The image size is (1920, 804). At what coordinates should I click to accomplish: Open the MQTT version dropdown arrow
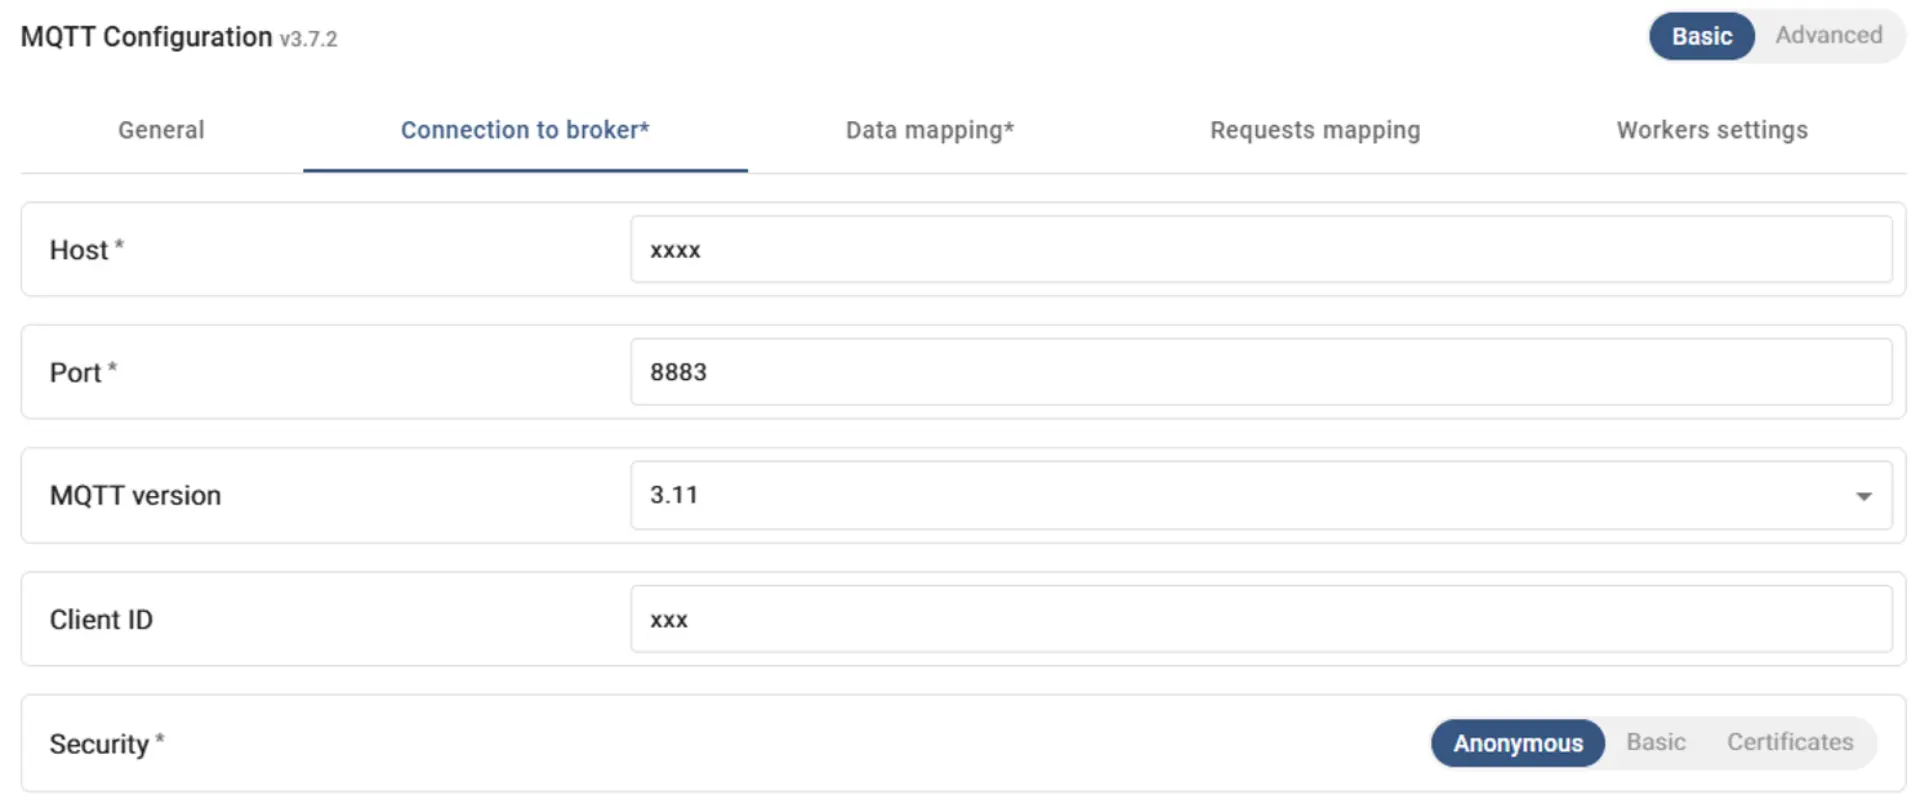pyautogui.click(x=1862, y=495)
